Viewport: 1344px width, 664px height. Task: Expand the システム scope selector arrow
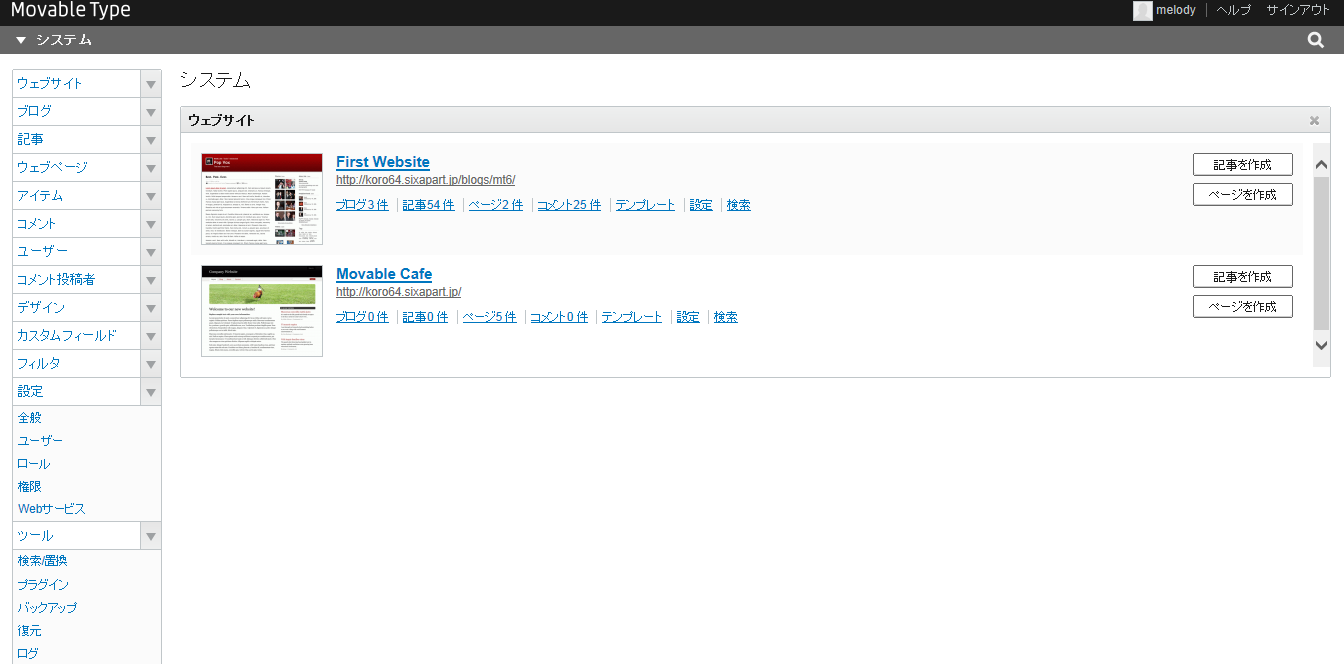click(21, 40)
